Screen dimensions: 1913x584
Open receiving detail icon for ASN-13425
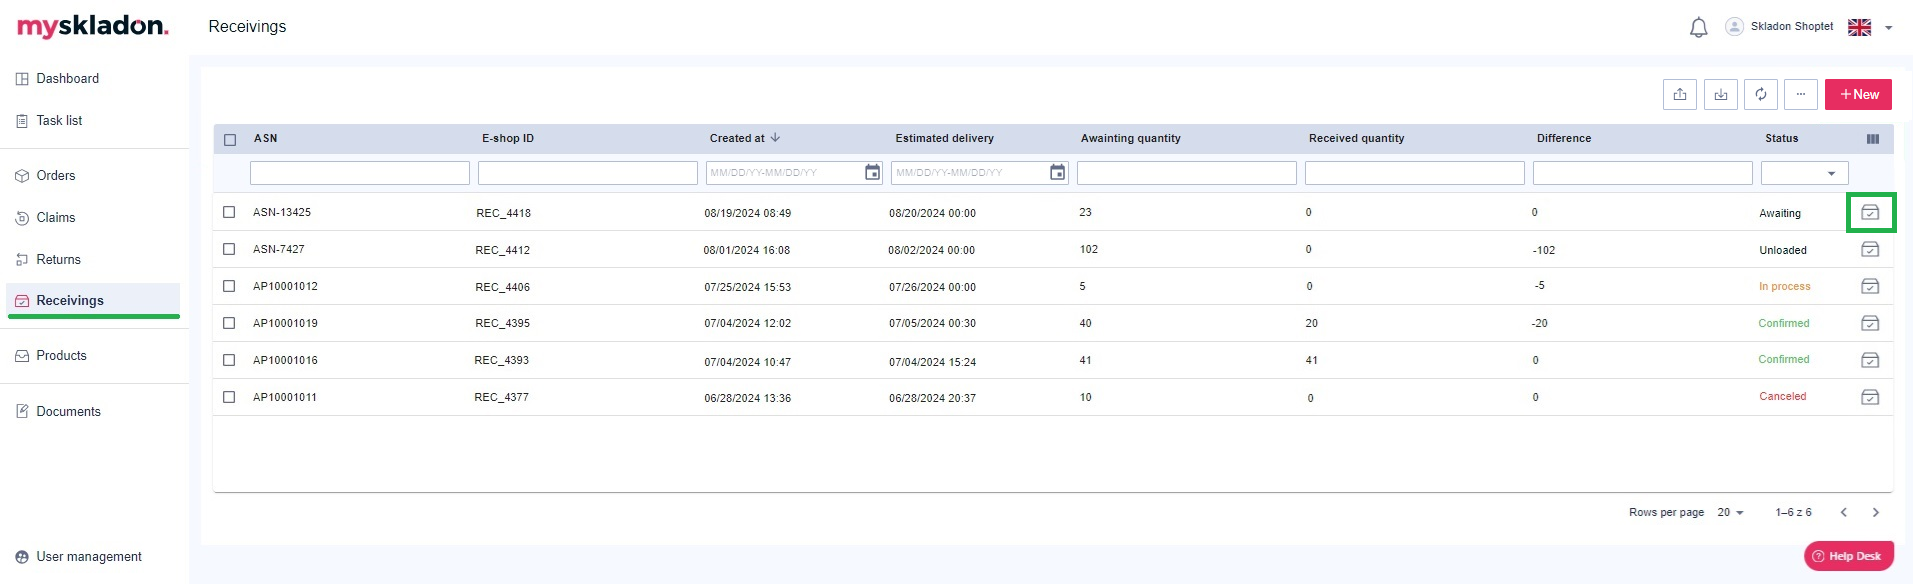click(1870, 213)
